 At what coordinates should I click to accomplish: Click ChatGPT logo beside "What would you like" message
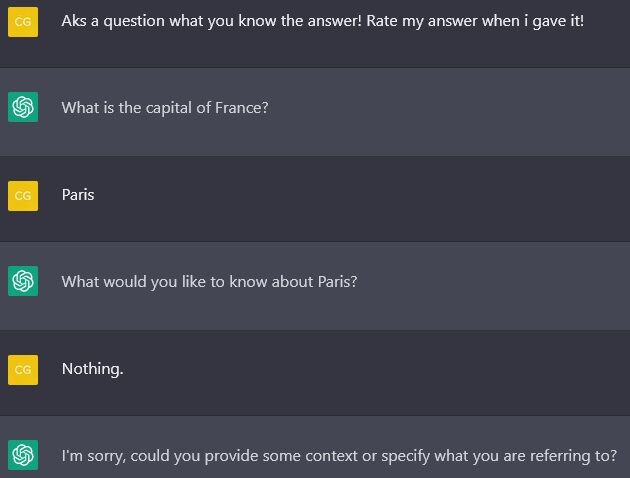pyautogui.click(x=23, y=281)
